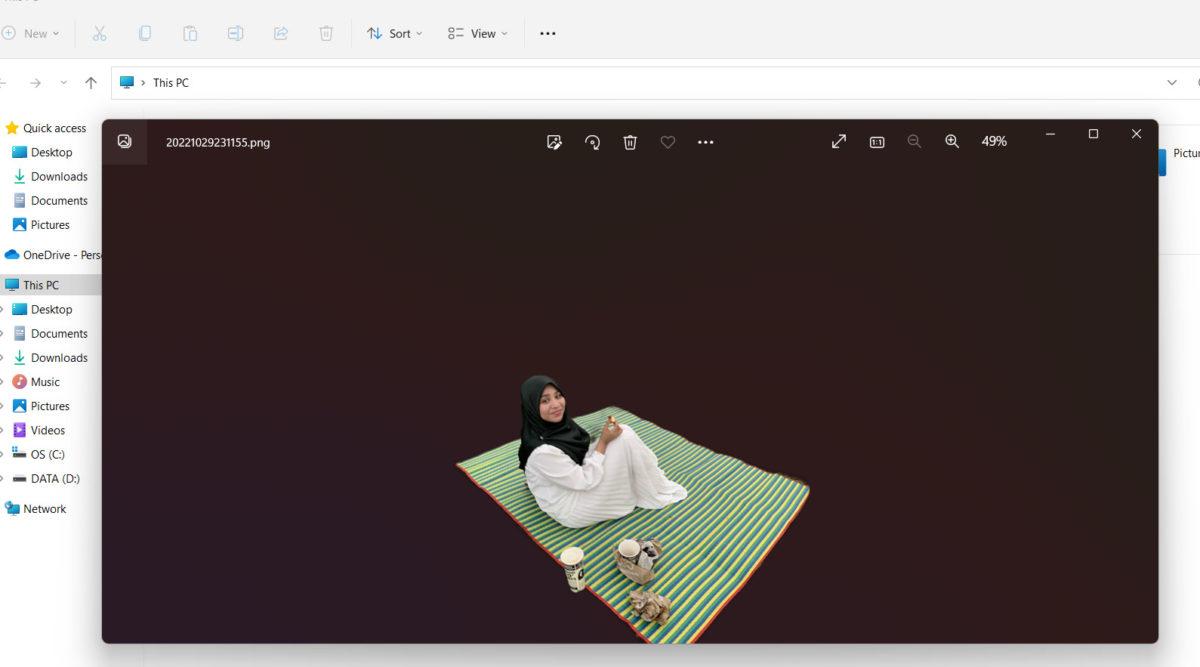
Task: Mark the photo as favorite using the heart
Action: 668,142
